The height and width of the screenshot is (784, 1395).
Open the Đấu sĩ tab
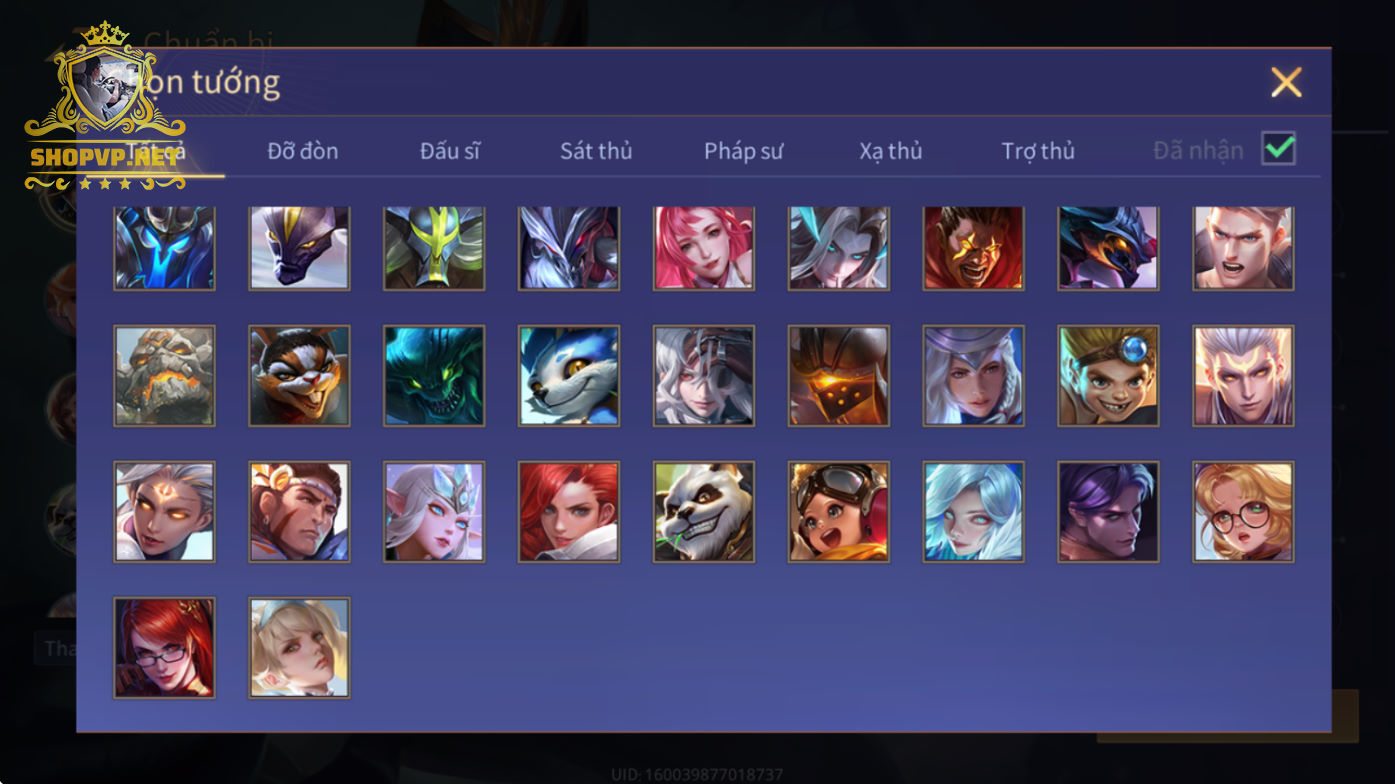point(450,151)
